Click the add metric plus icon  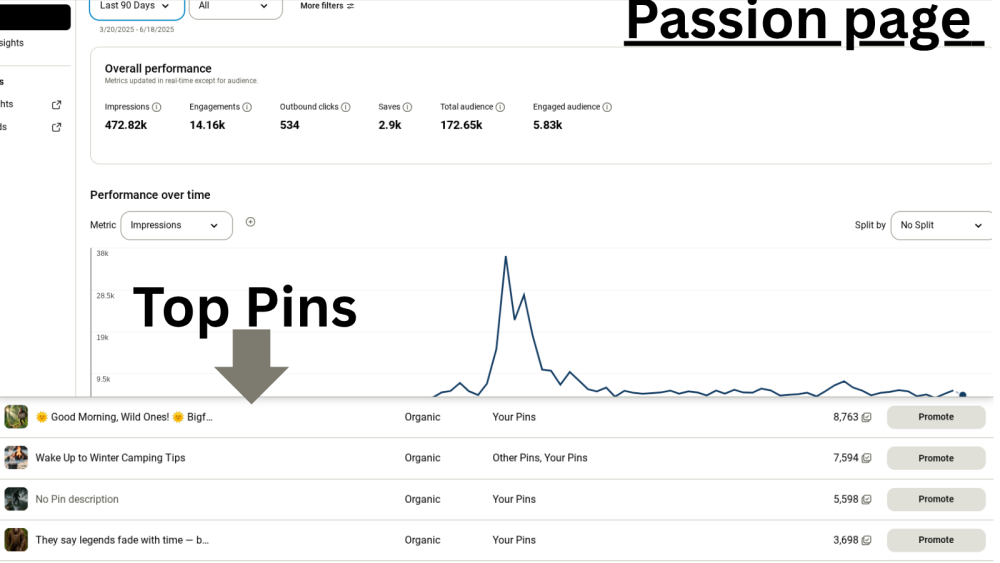(x=251, y=222)
